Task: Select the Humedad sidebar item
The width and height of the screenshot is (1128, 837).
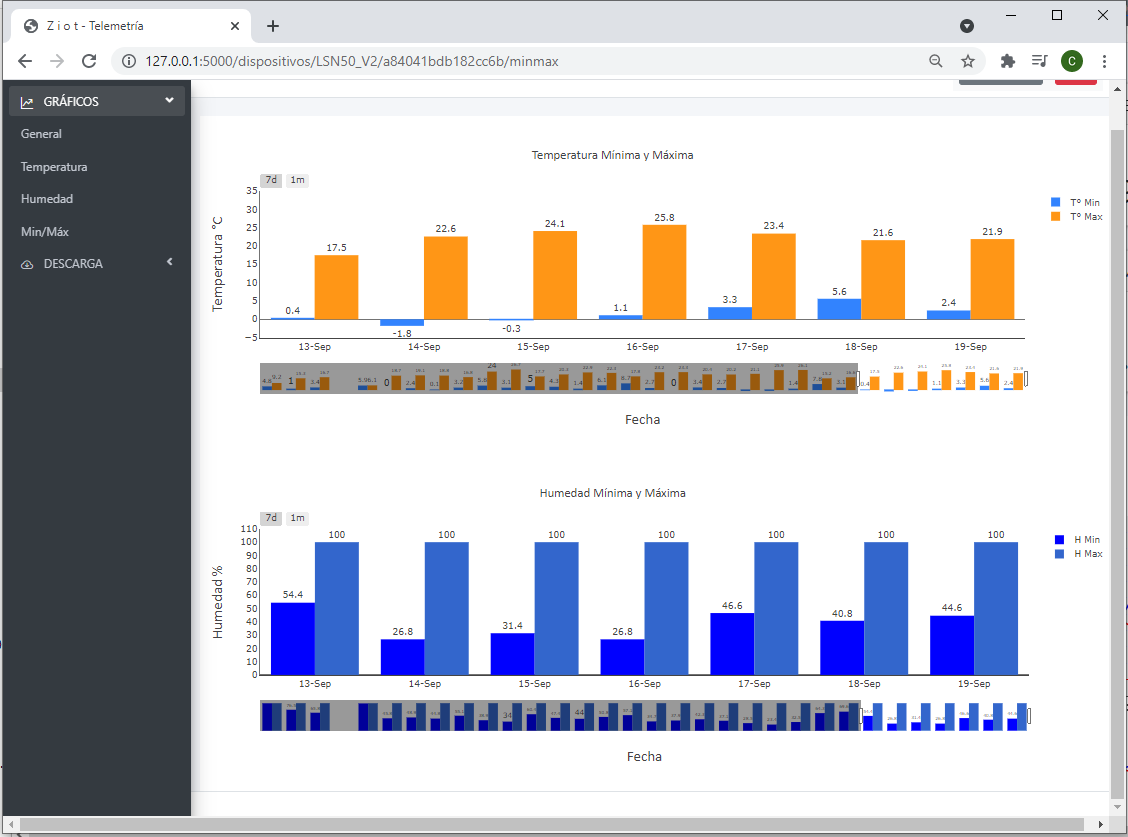Action: pyautogui.click(x=47, y=199)
